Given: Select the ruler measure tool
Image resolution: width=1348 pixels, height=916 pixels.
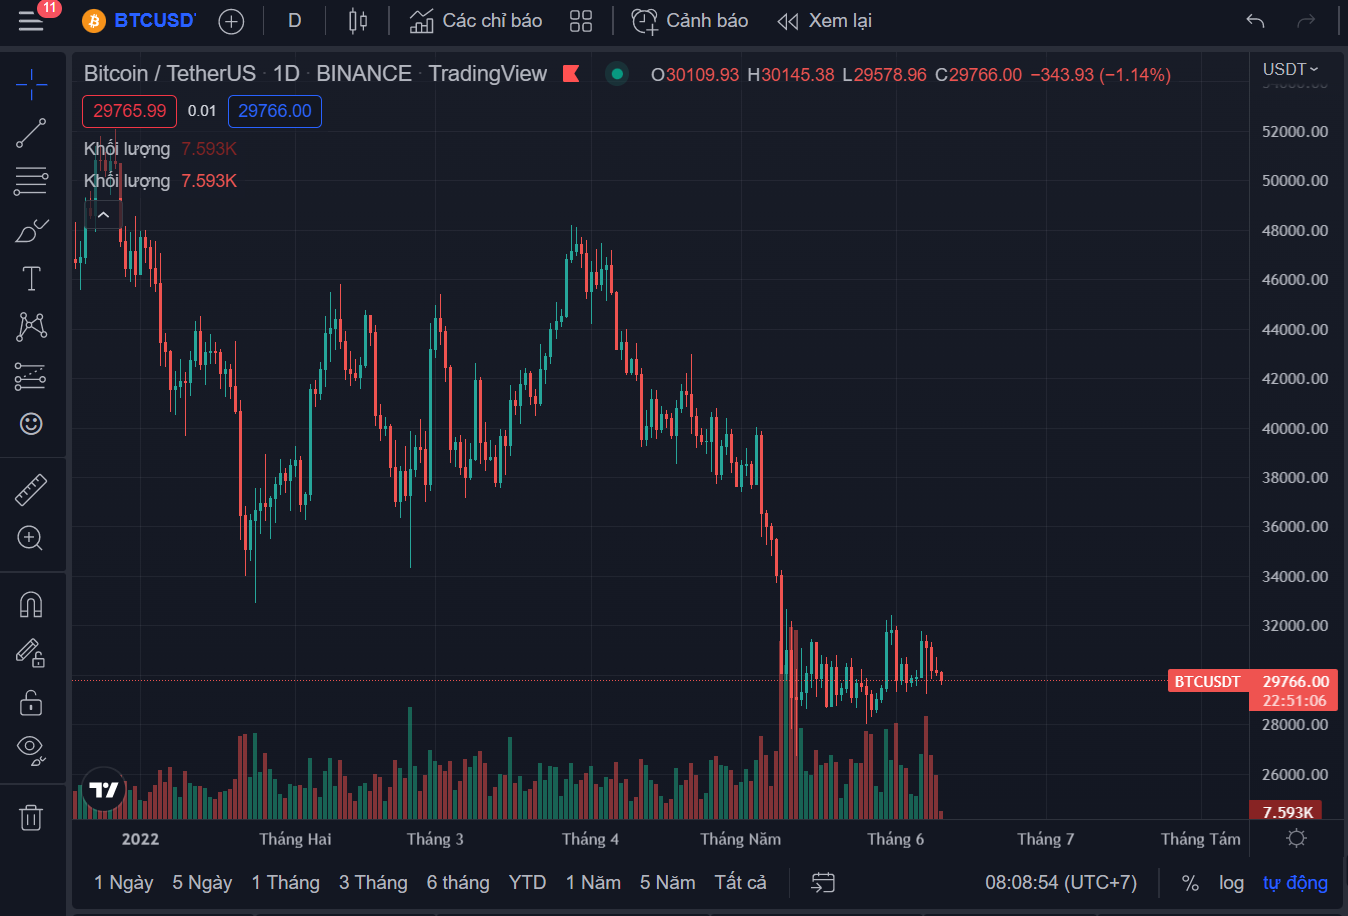Looking at the screenshot, I should (x=31, y=489).
